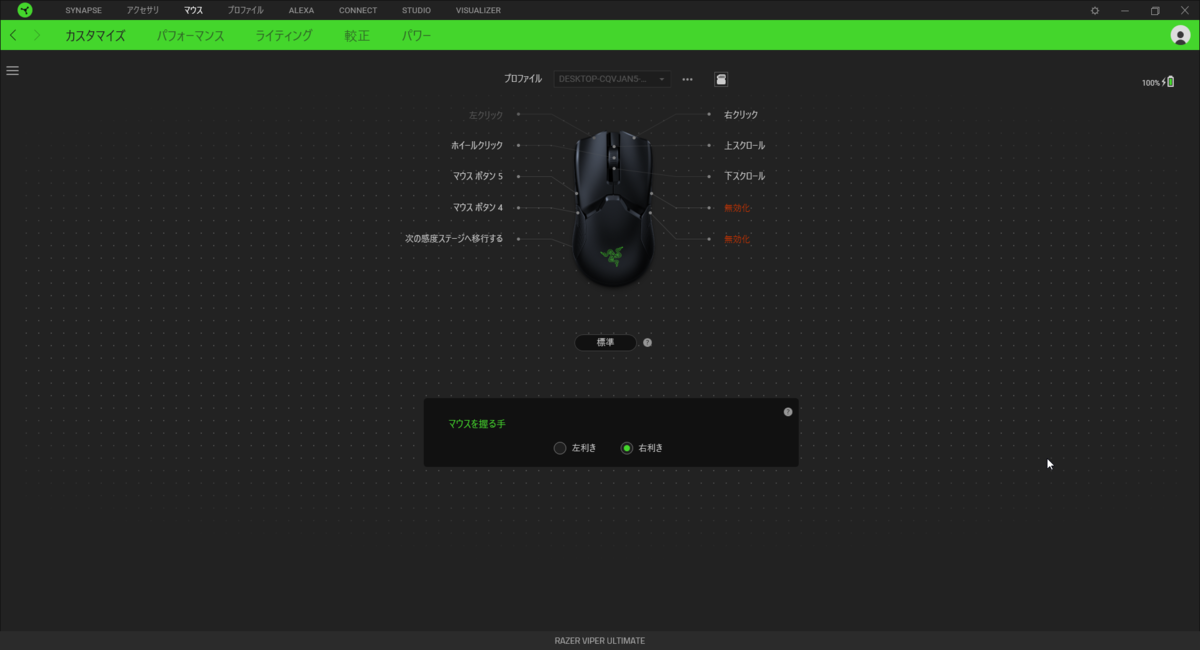Select the ライティング subtab
The width and height of the screenshot is (1200, 650).
[x=284, y=35]
